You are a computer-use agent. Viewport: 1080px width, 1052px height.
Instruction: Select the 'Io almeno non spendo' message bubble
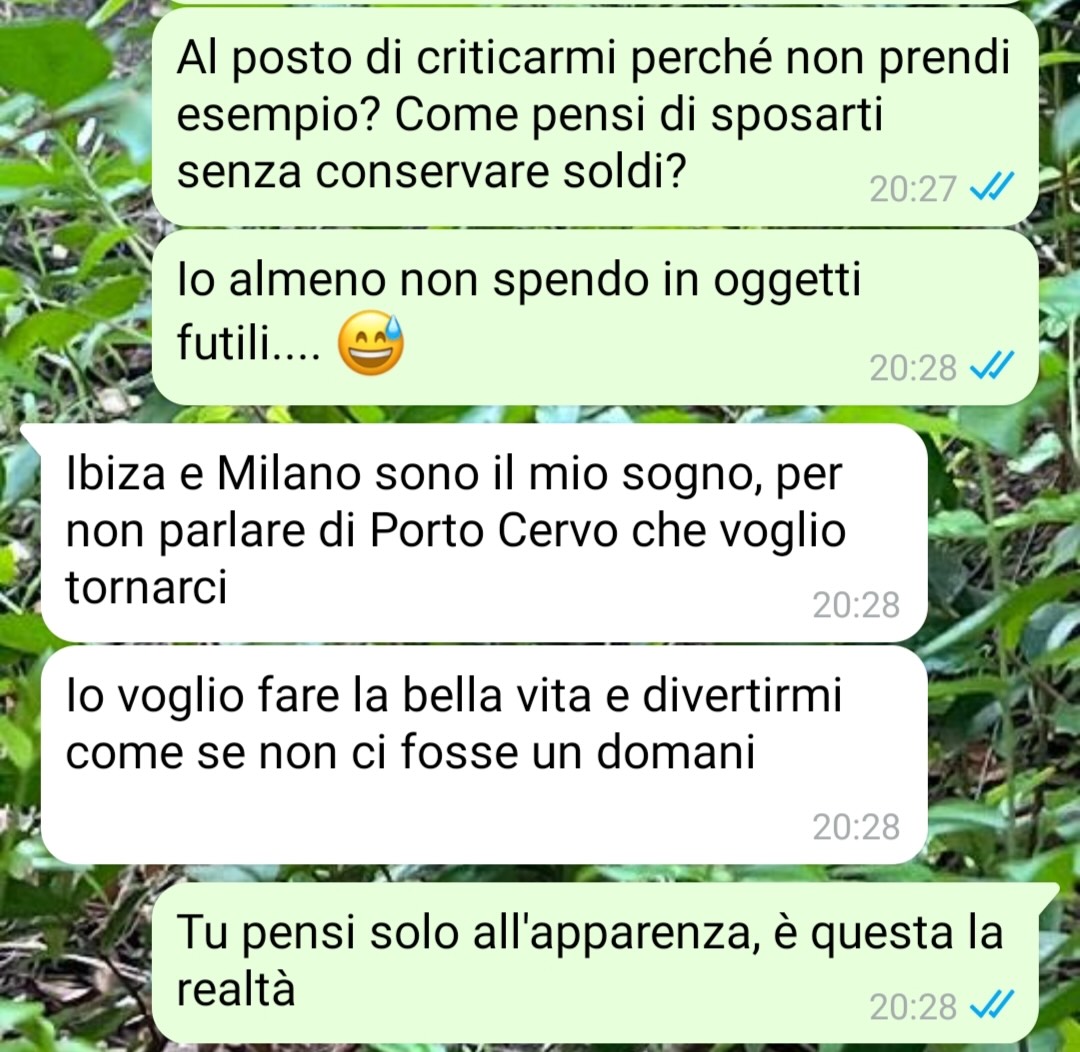[x=595, y=317]
